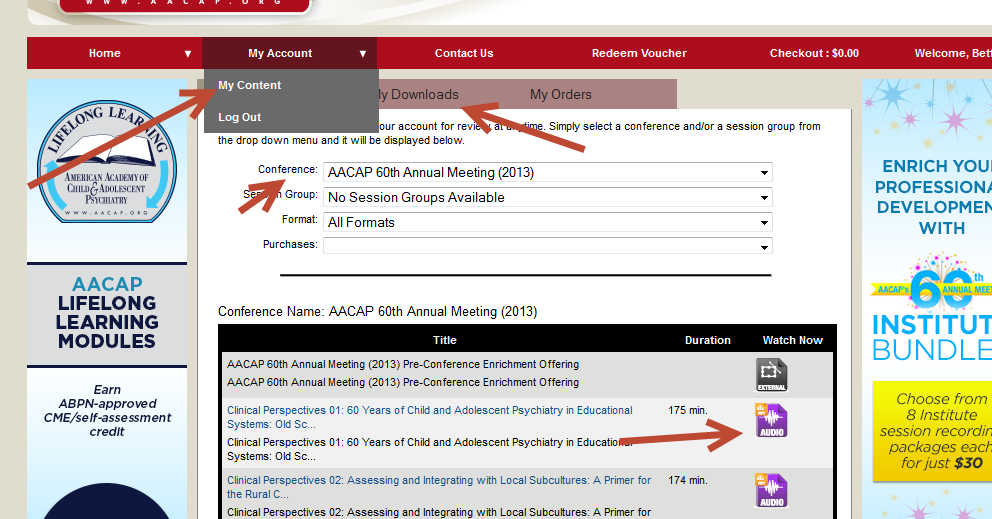
Task: Click the Lifelong Learning Modules banner
Action: pos(107,313)
